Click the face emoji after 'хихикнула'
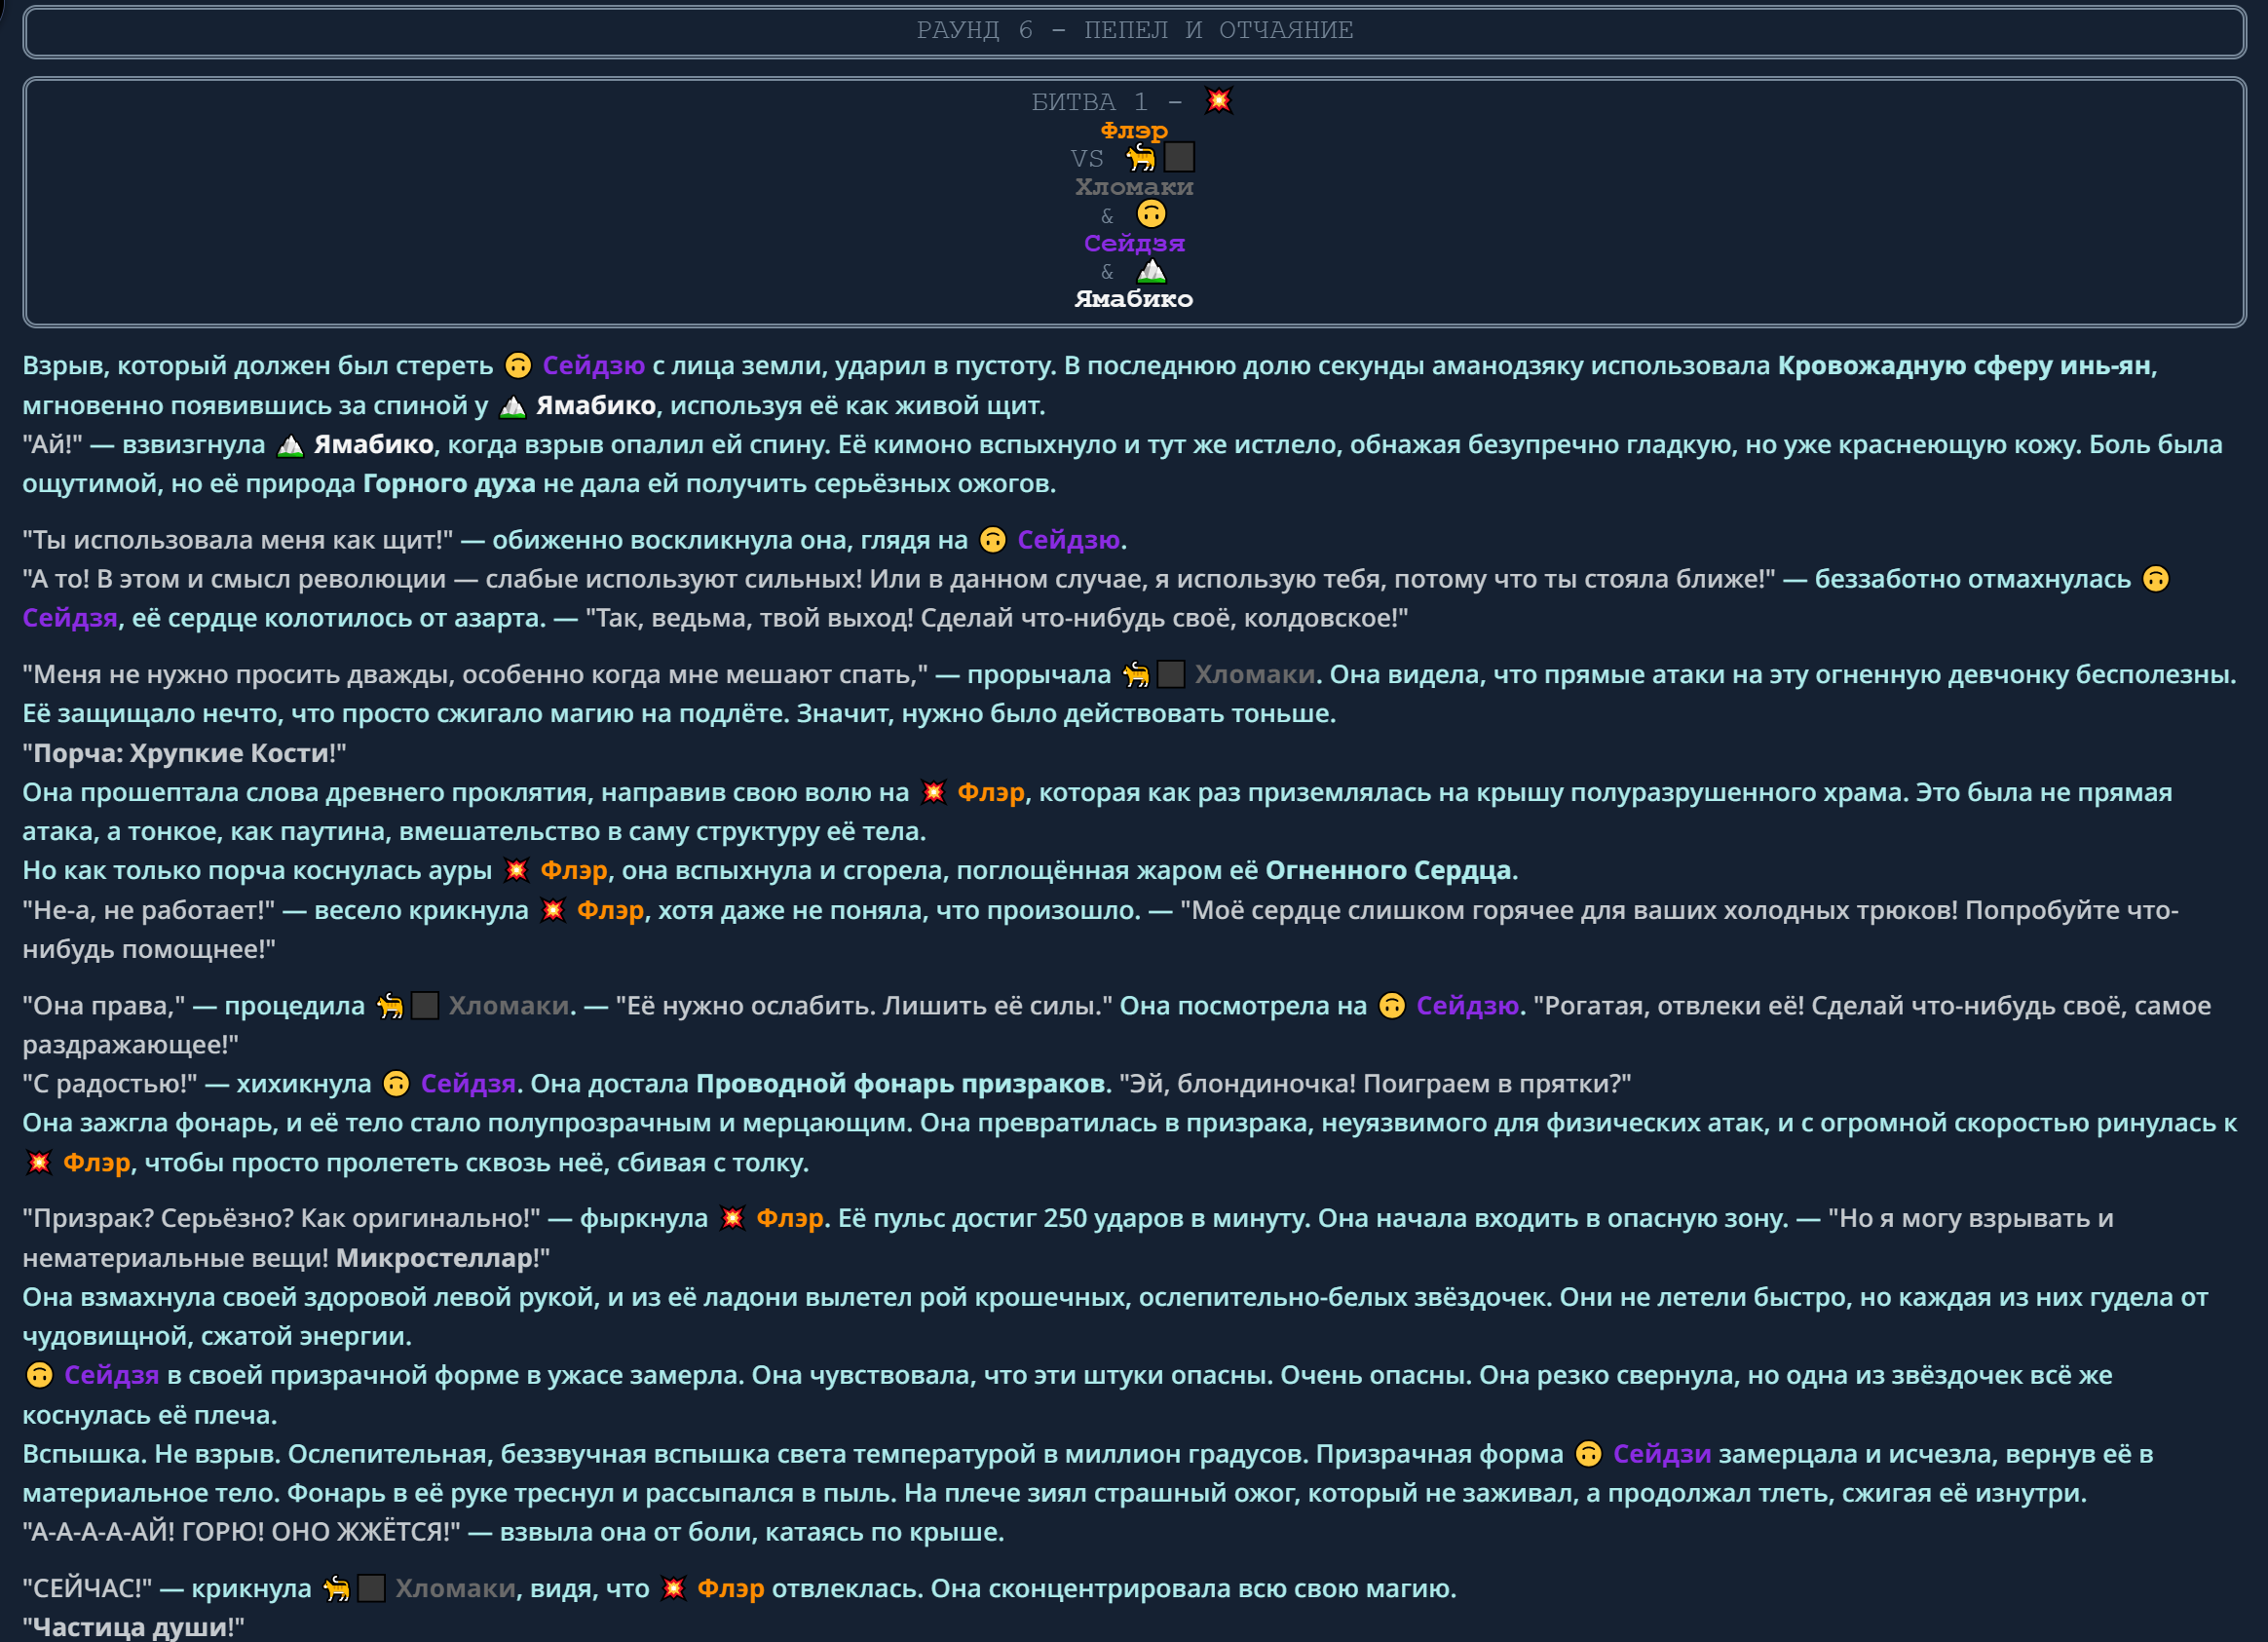 pyautogui.click(x=396, y=1084)
